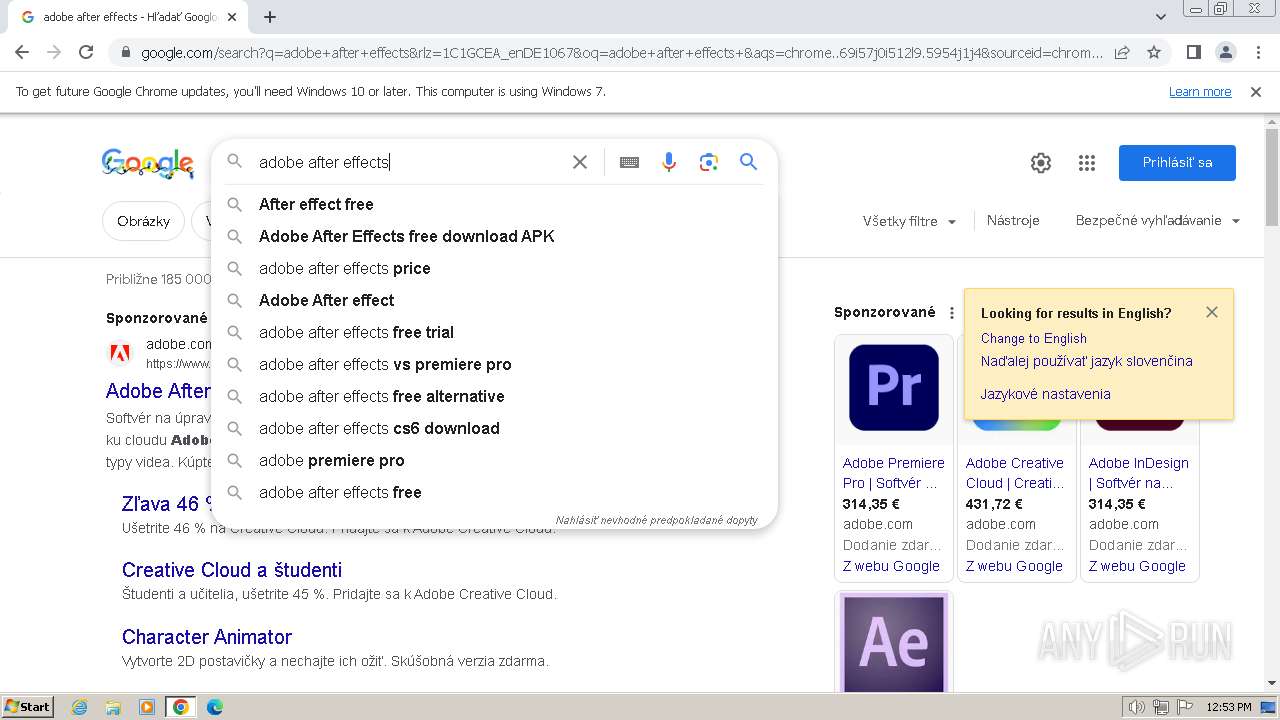Dismiss the Chrome update notification bar
The image size is (1280, 720).
pos(1256,92)
